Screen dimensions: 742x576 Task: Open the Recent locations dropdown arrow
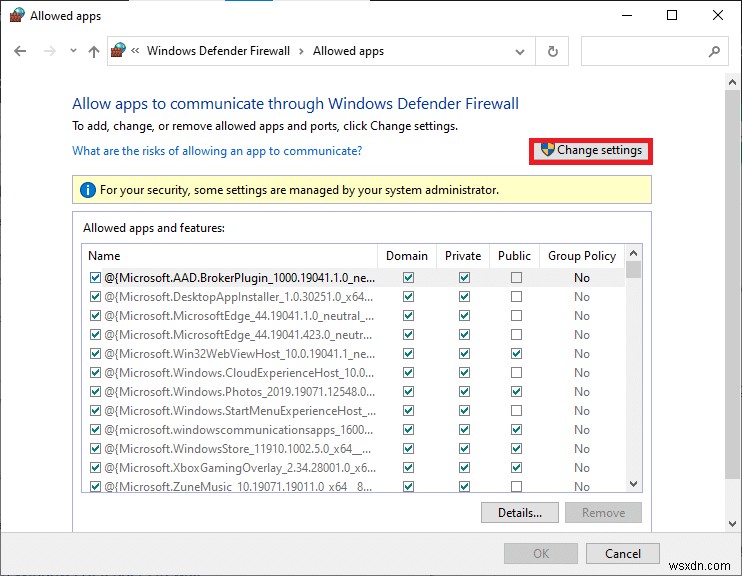(72, 51)
